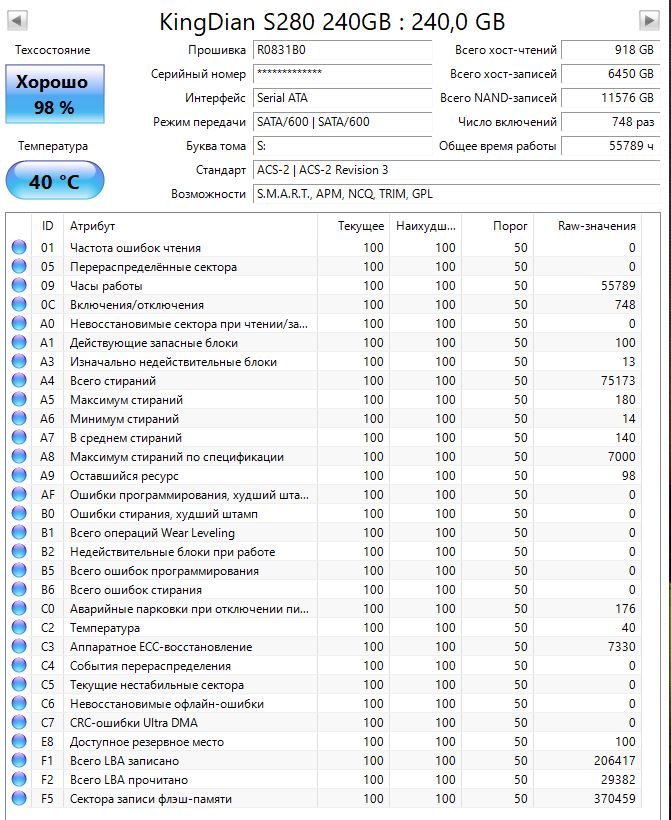Click status orb for Максимум стираний row (A5)
Image resolution: width=671 pixels, height=820 pixels.
19,400
